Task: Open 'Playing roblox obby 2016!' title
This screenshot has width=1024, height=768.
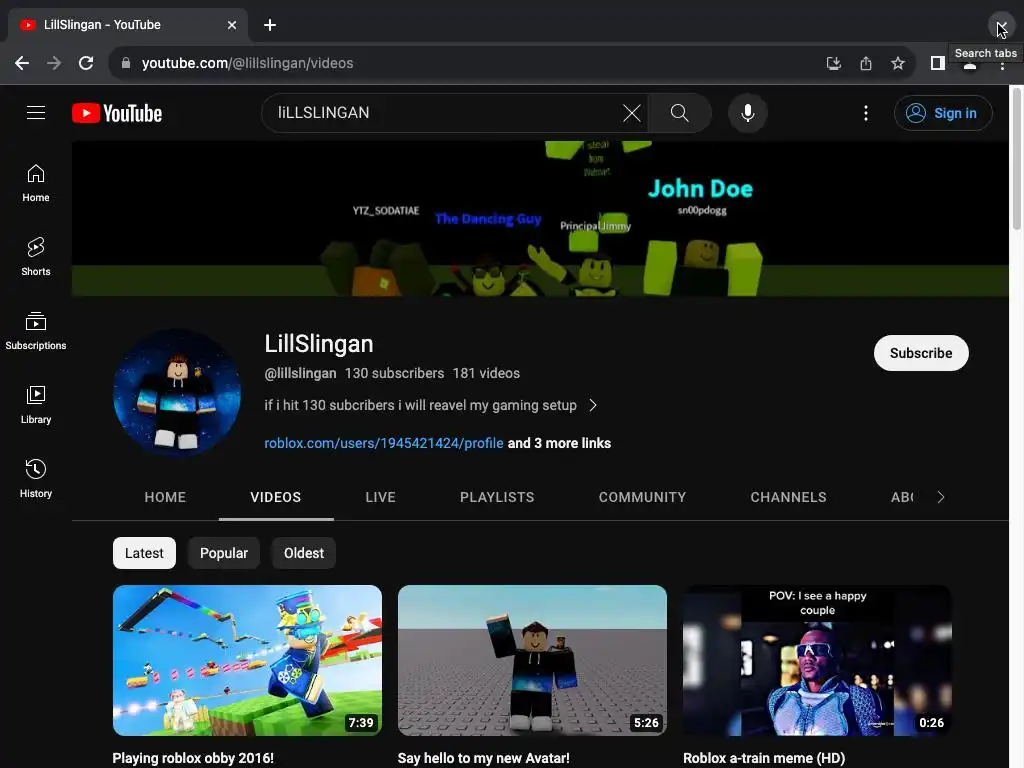Action: click(x=193, y=758)
